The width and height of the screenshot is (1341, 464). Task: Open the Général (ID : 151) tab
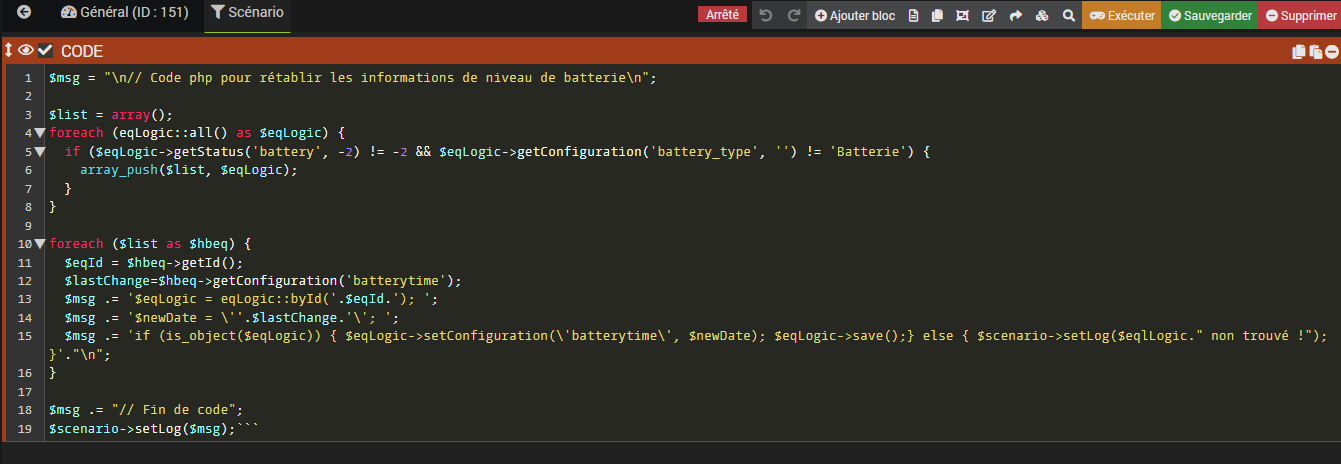point(125,14)
